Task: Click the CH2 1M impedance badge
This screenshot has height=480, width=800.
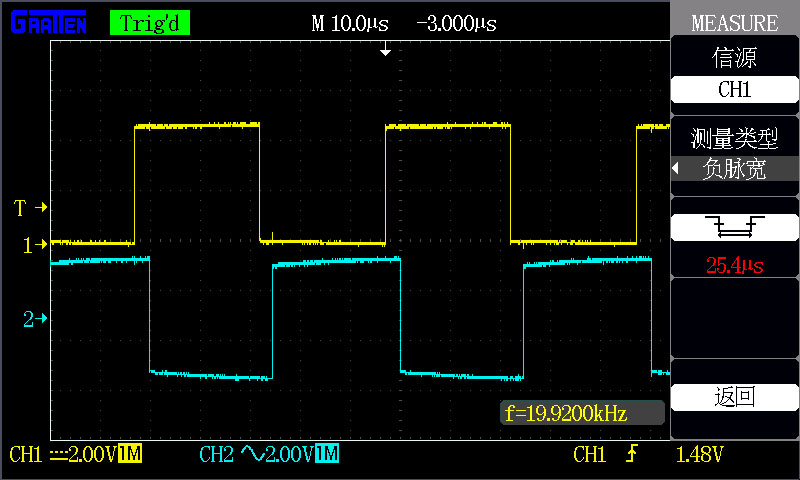Action: [x=327, y=454]
